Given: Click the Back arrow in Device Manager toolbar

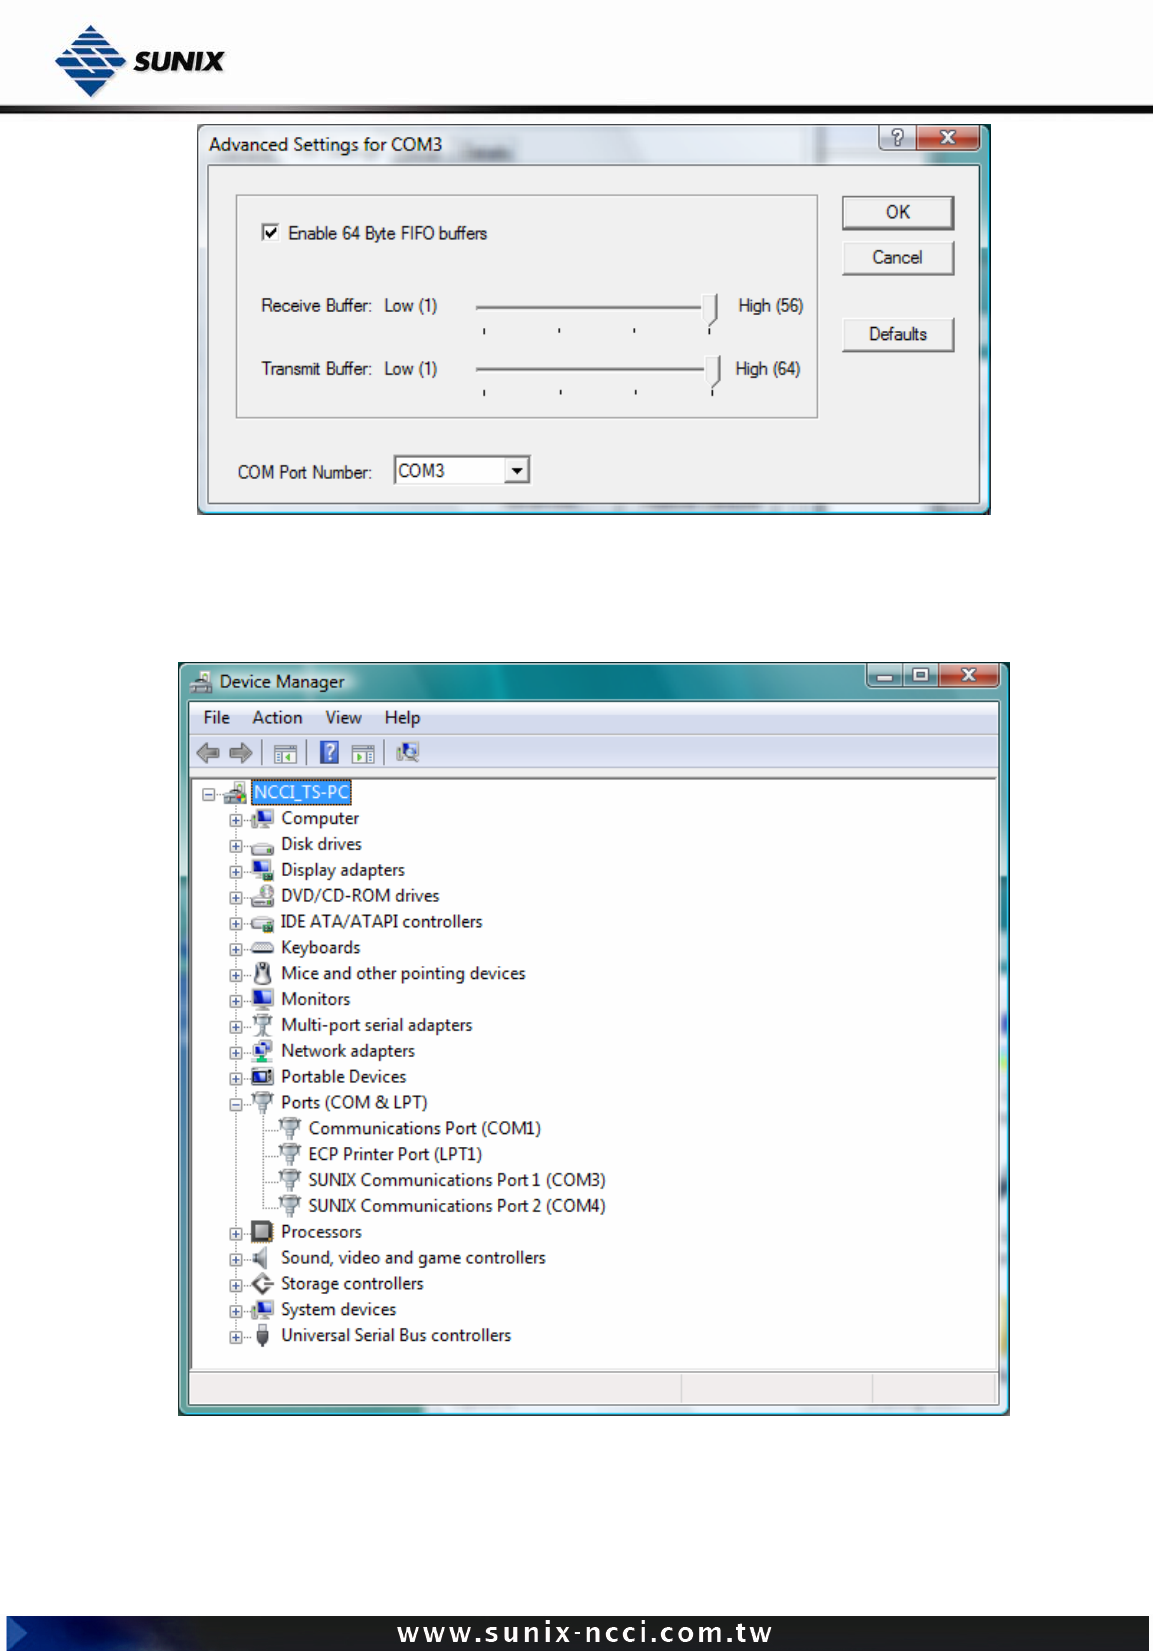Looking at the screenshot, I should [208, 753].
